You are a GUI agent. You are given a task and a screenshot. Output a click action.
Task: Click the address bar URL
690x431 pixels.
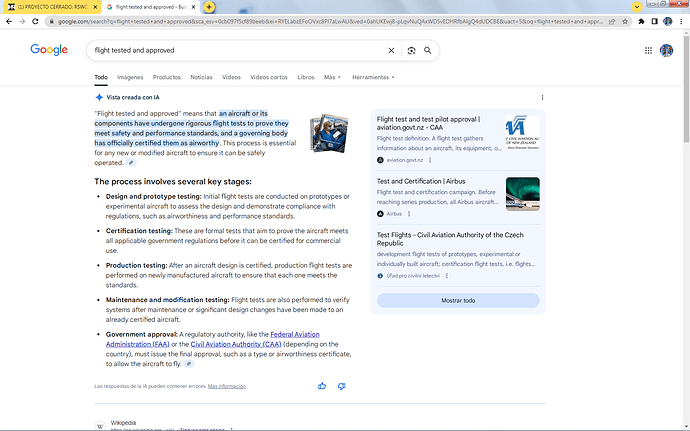pos(330,21)
